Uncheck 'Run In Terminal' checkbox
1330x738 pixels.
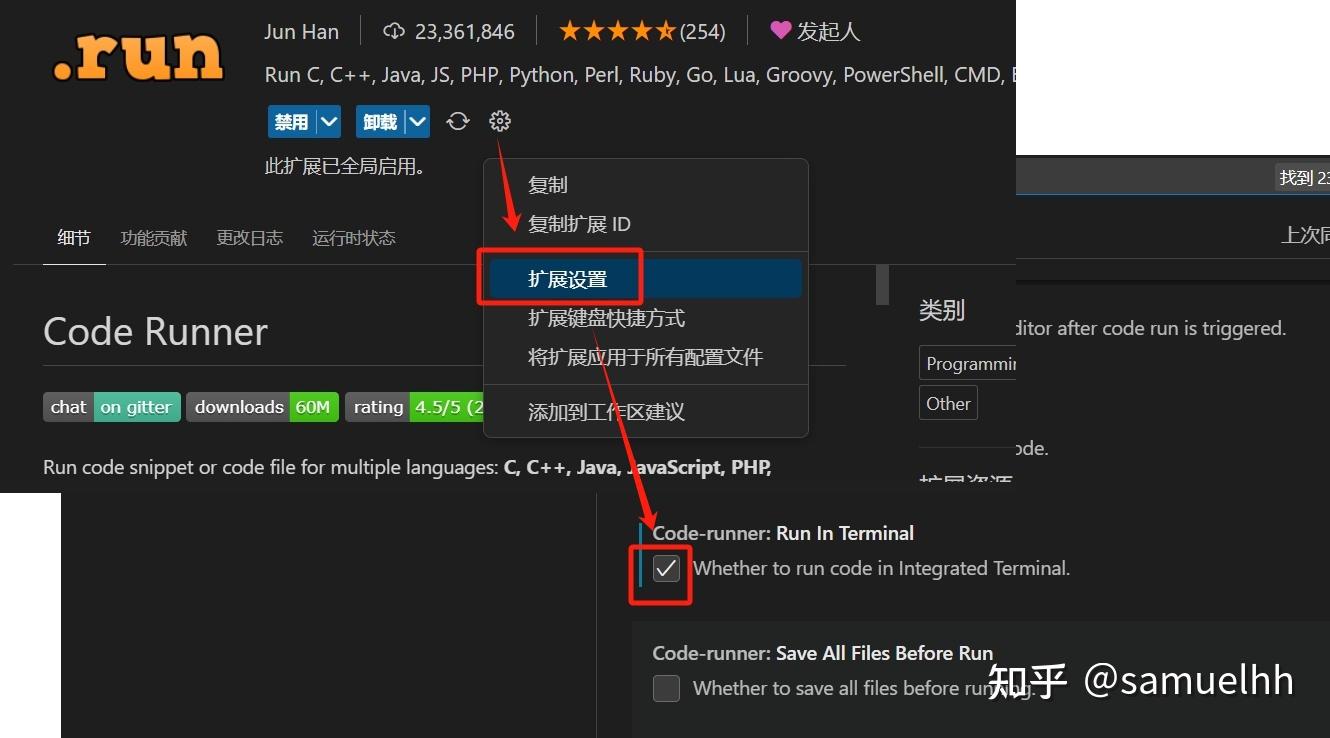665,568
